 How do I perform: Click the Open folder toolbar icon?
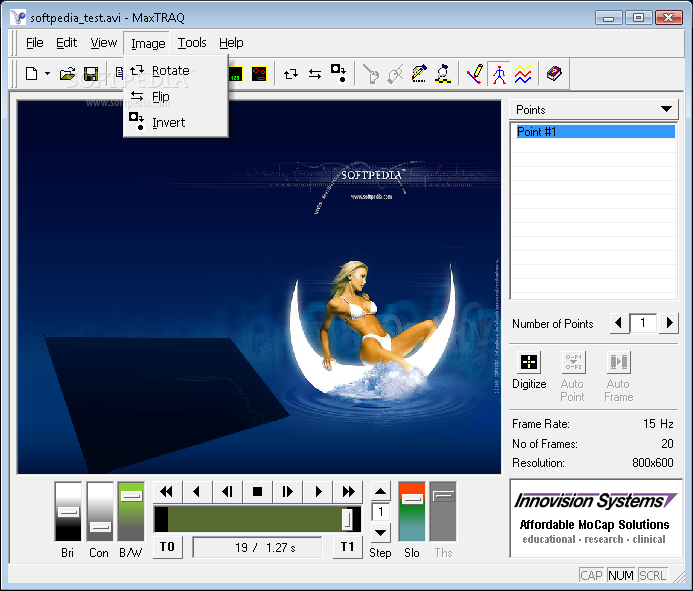pos(67,73)
